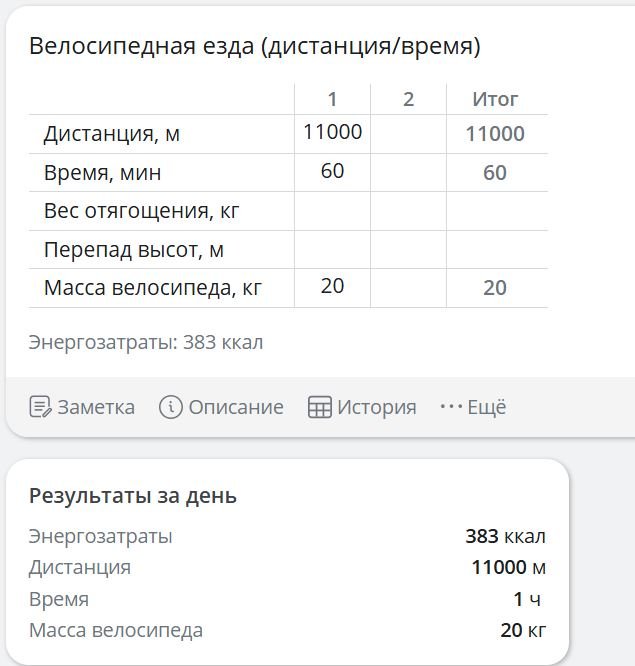
Task: Click the Описание info icon
Action: click(171, 407)
